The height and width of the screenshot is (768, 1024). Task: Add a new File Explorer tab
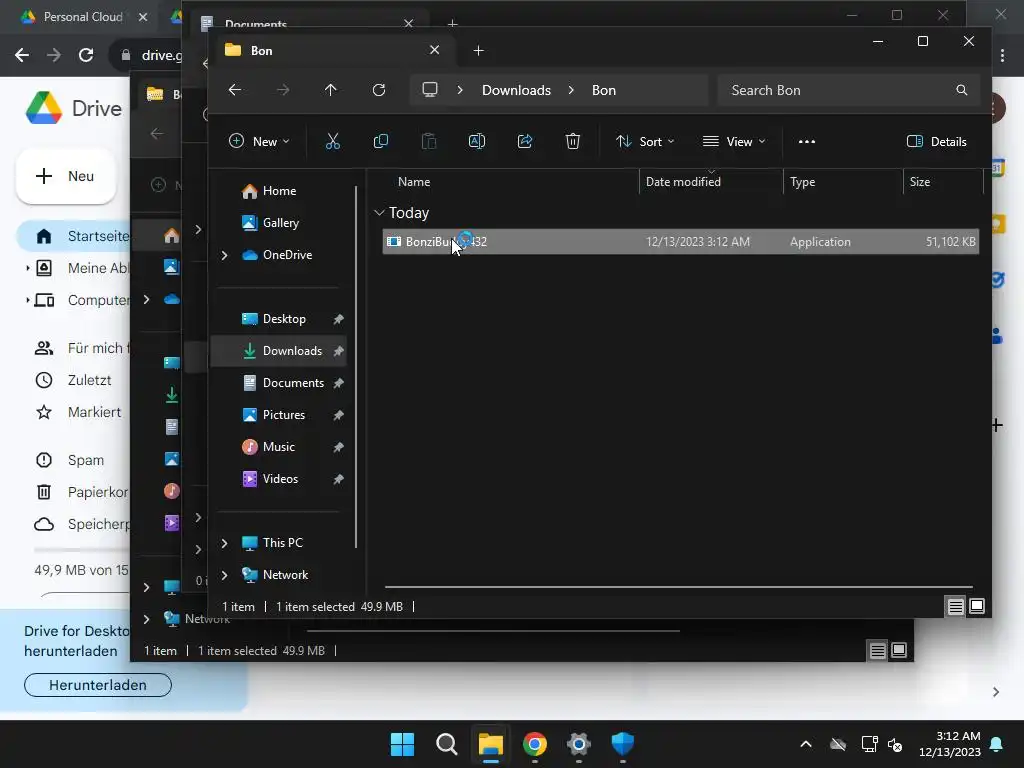[478, 51]
